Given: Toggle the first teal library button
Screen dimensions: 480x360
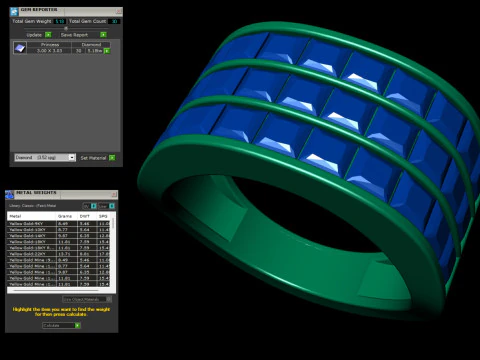Looking at the screenshot, I should click(94, 206).
